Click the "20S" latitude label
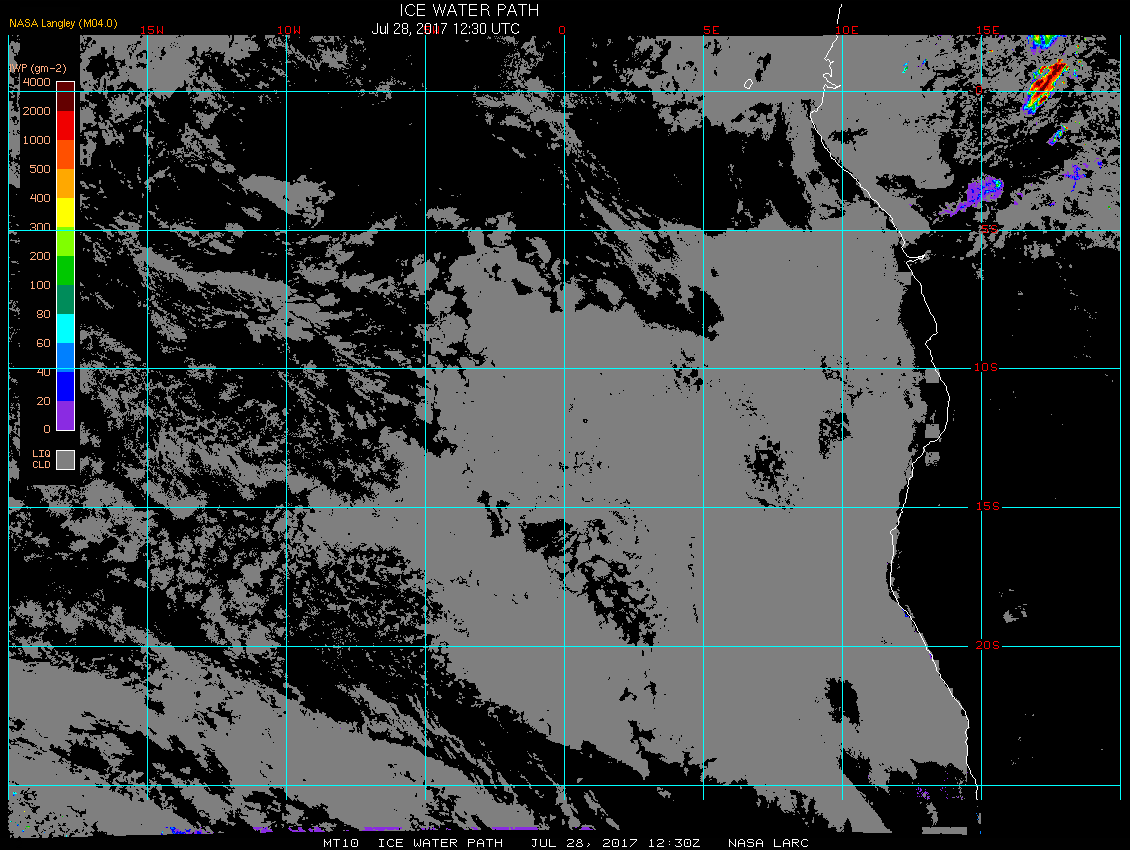 coord(987,645)
